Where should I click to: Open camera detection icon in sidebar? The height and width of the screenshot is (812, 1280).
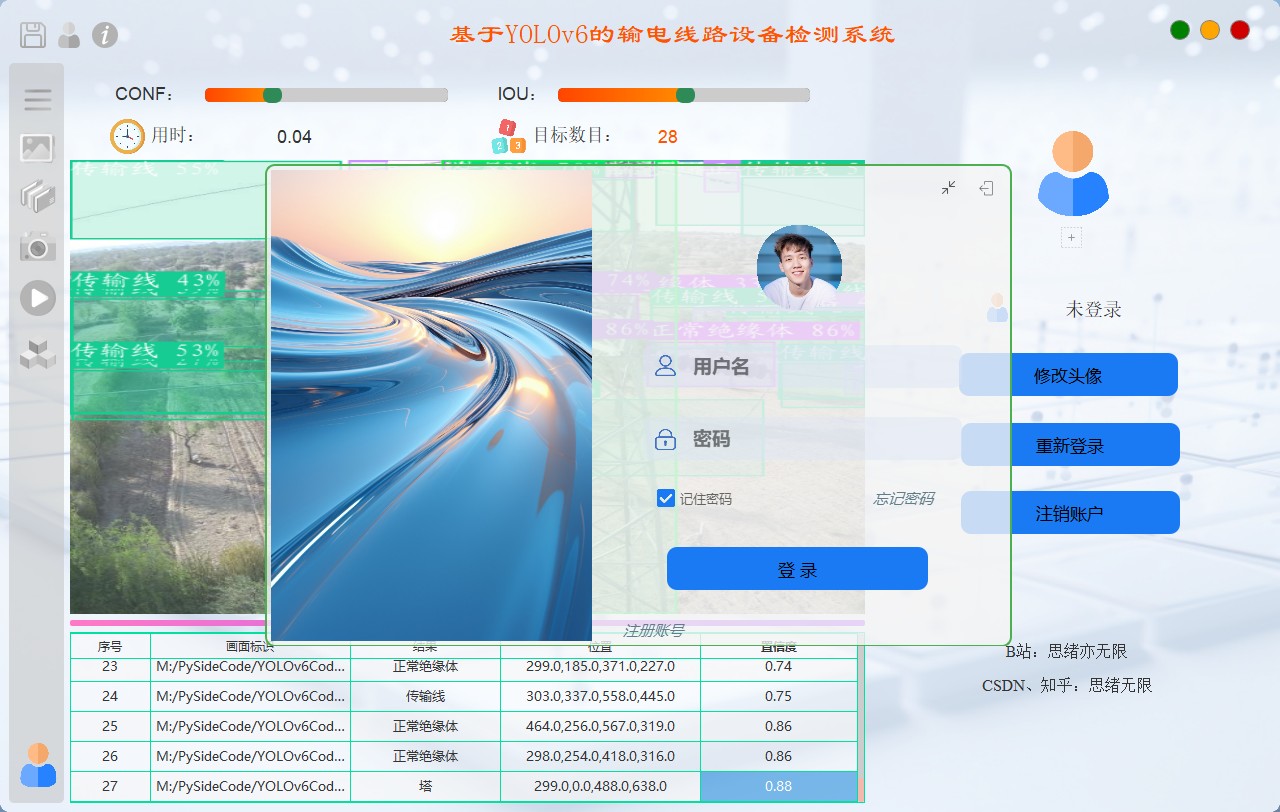[37, 246]
